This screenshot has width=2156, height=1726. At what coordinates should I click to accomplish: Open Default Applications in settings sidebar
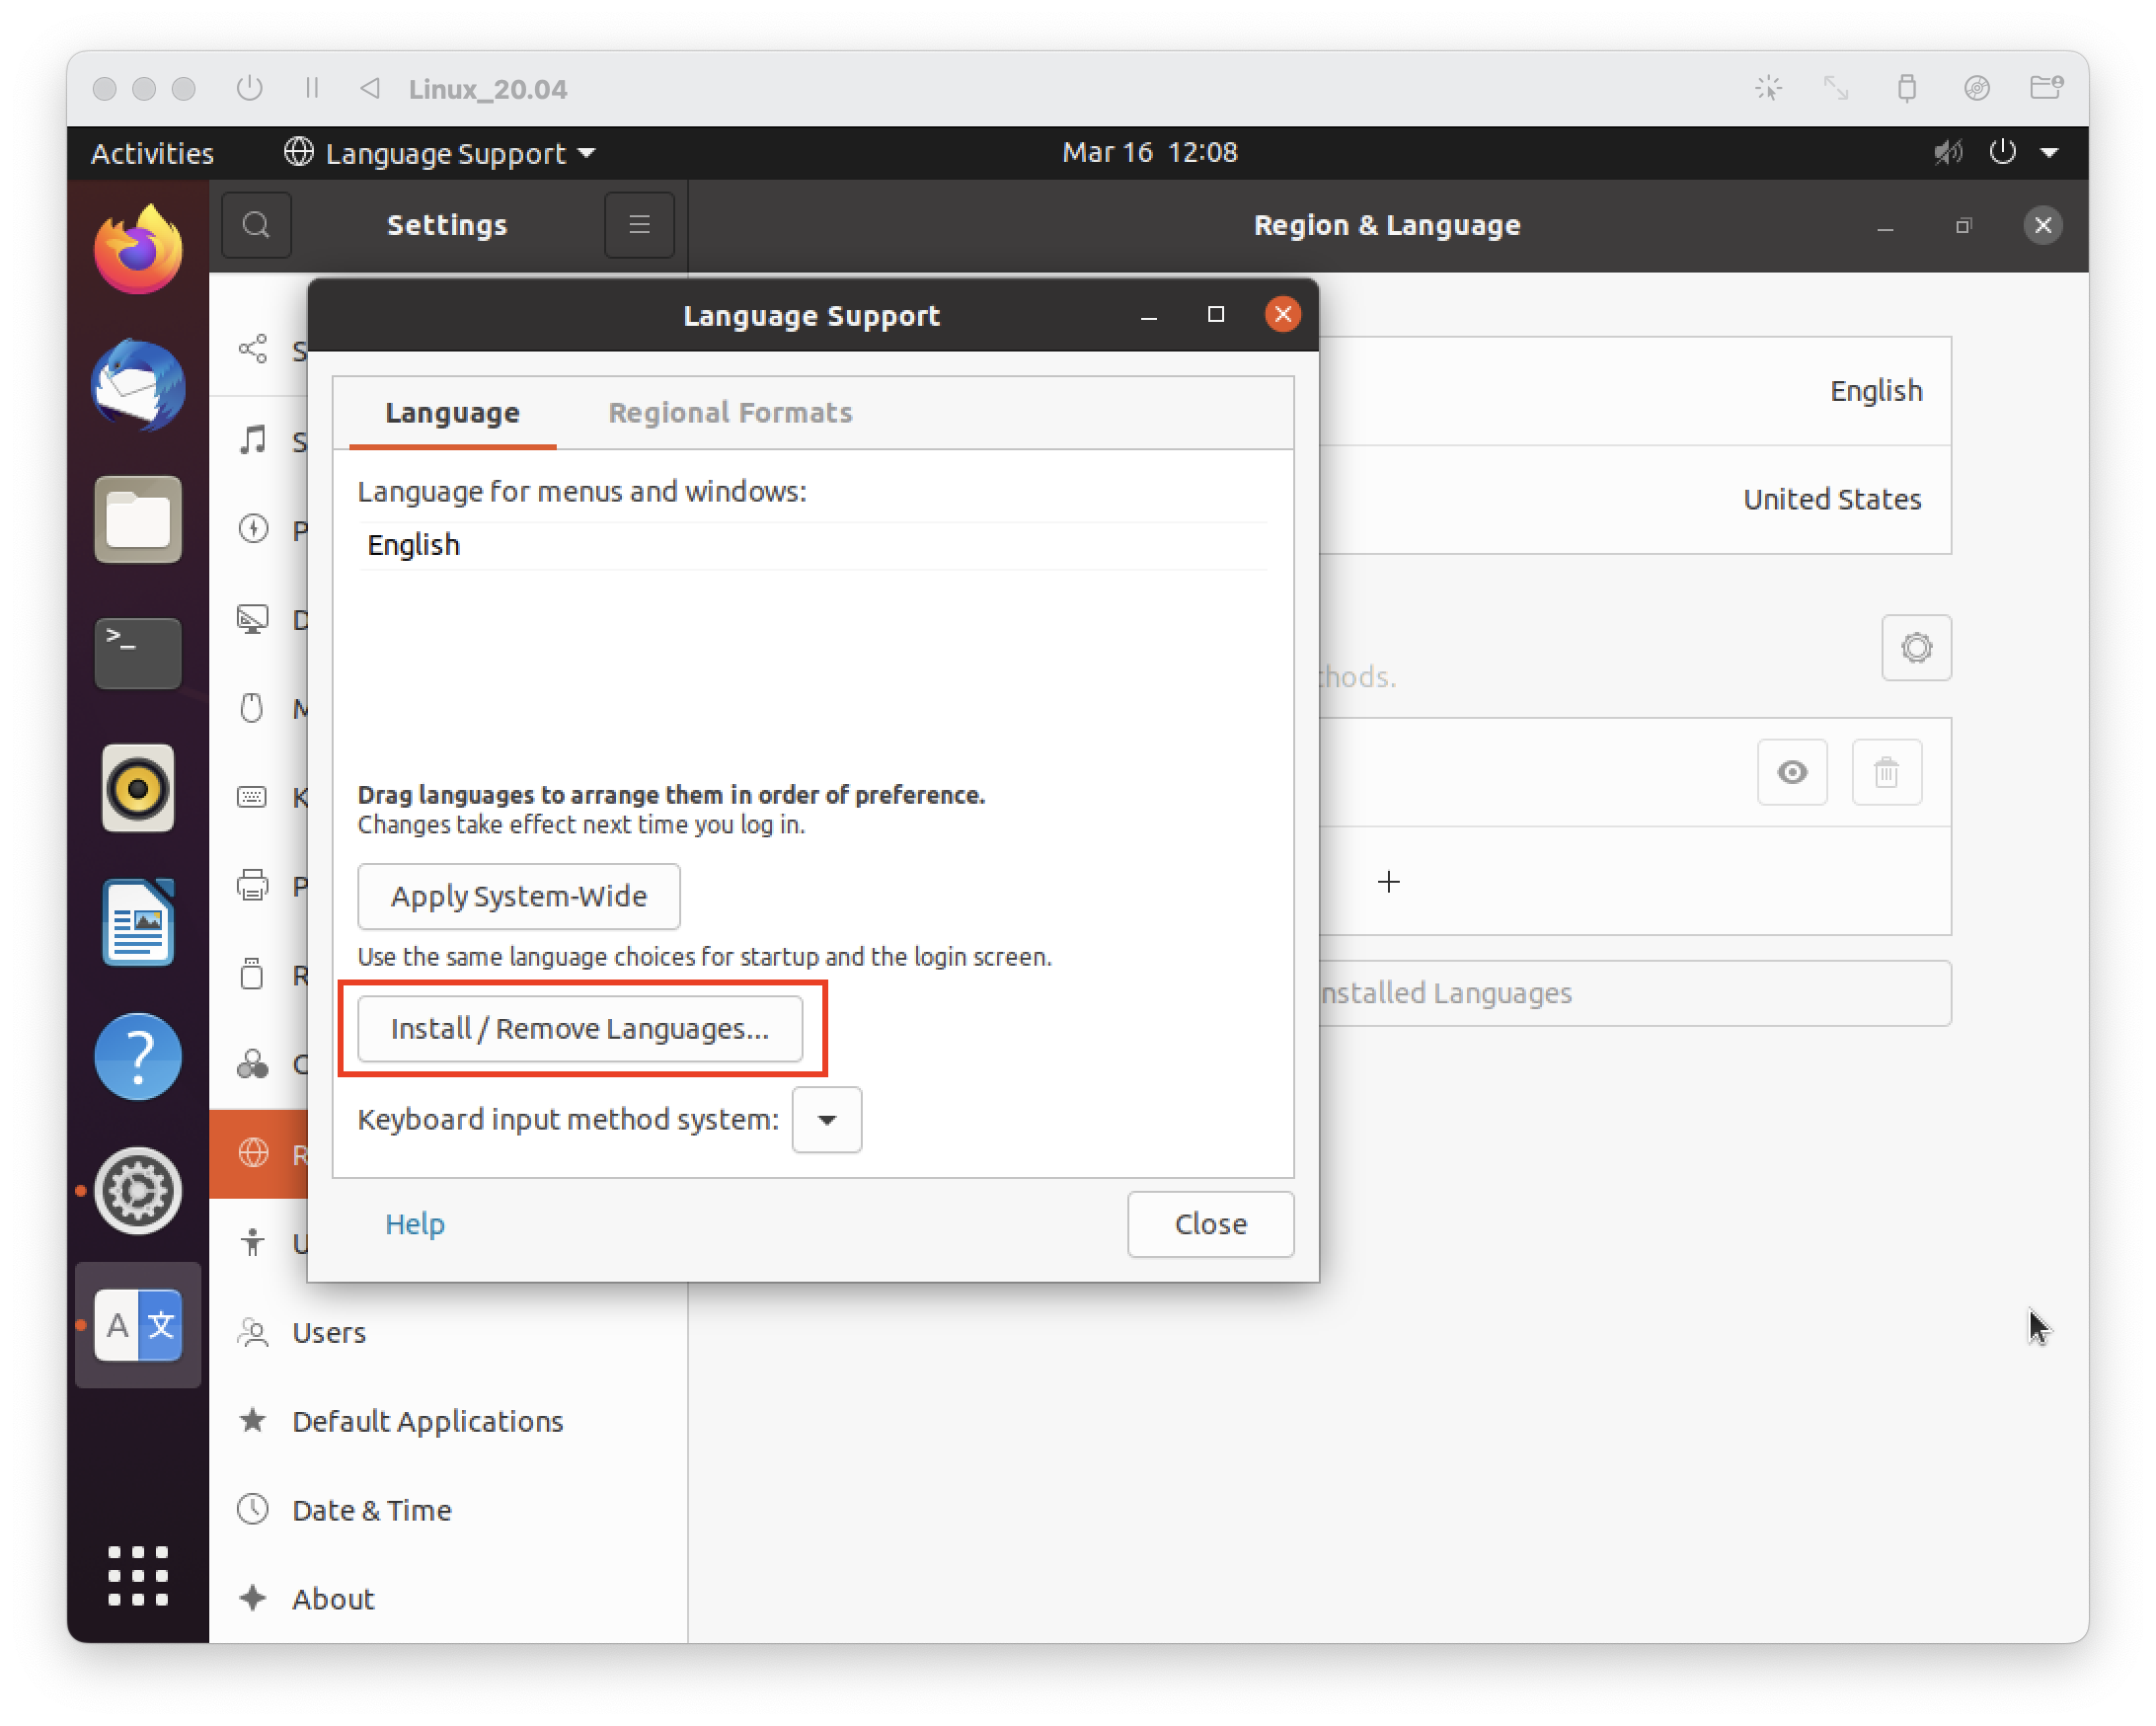pyautogui.click(x=427, y=1421)
